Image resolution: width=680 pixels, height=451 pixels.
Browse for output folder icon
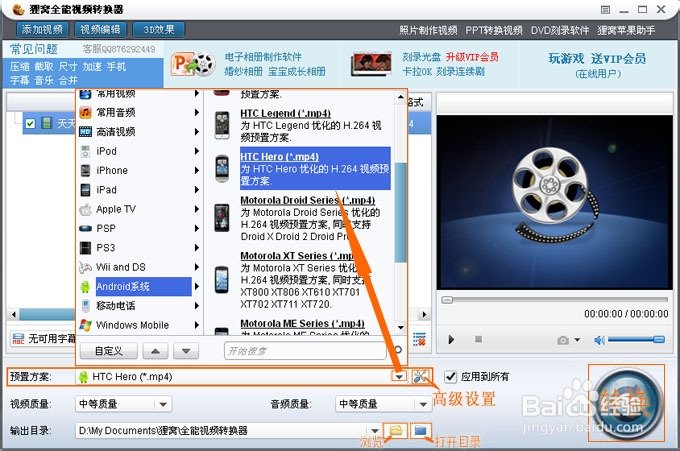[396, 431]
